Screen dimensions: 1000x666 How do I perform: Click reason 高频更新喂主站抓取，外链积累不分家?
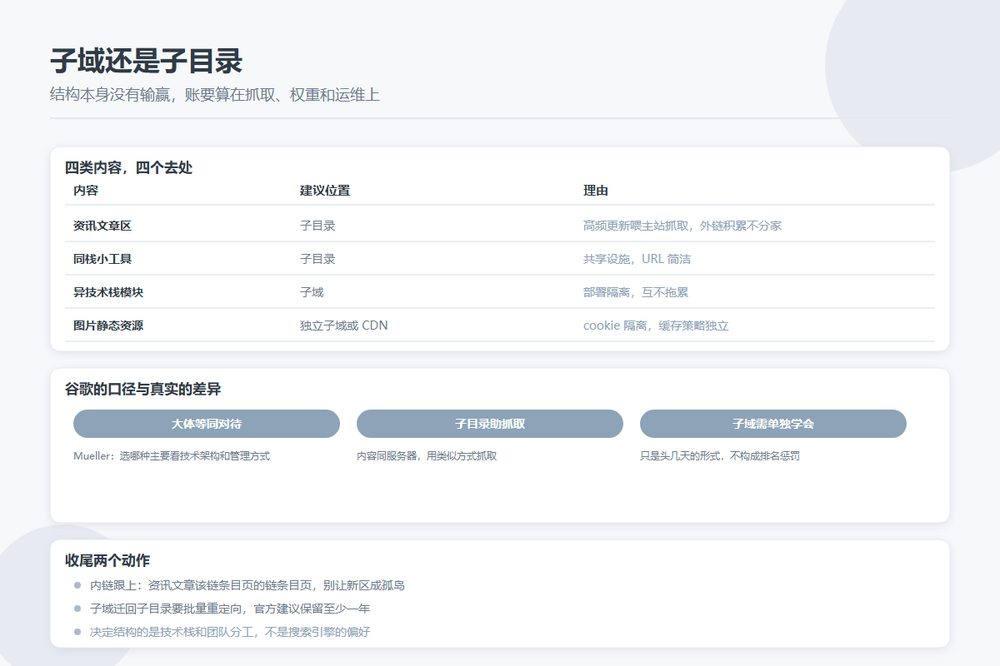pyautogui.click(x=682, y=226)
